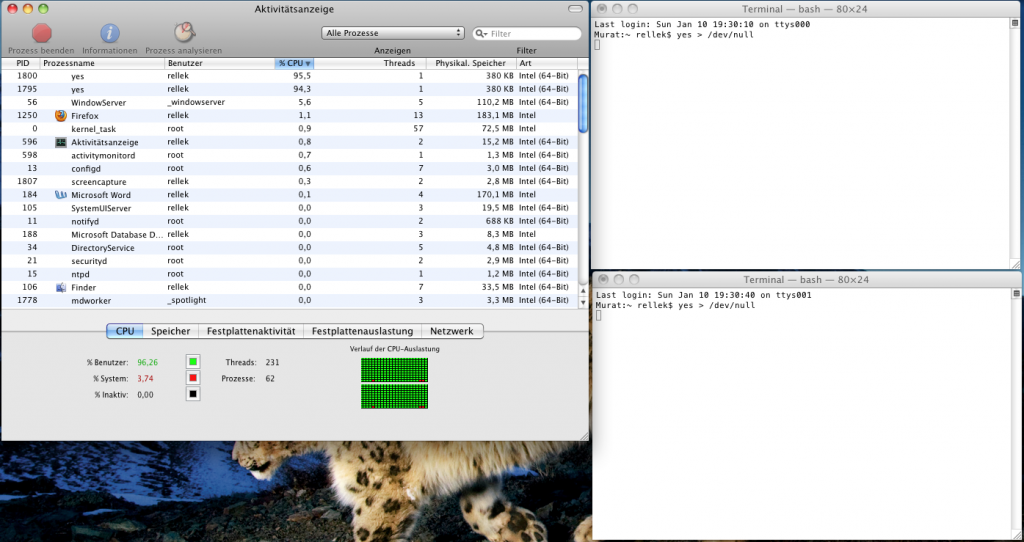The image size is (1024, 542).
Task: Click the Finder process icon
Action: 61,287
